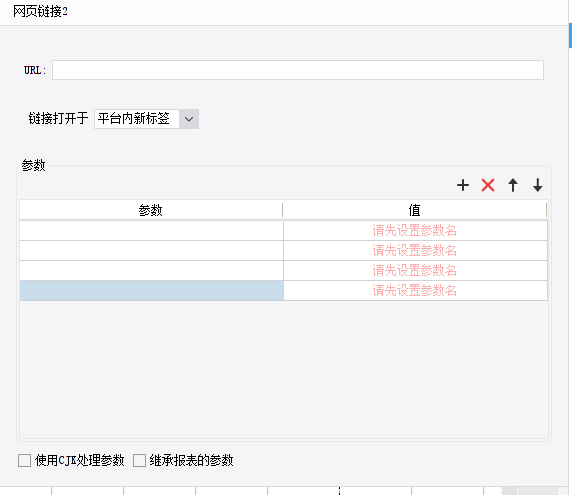Image resolution: width=572 pixels, height=495 pixels.
Task: Enable 使用CJK处理参数 checkbox
Action: tap(24, 460)
